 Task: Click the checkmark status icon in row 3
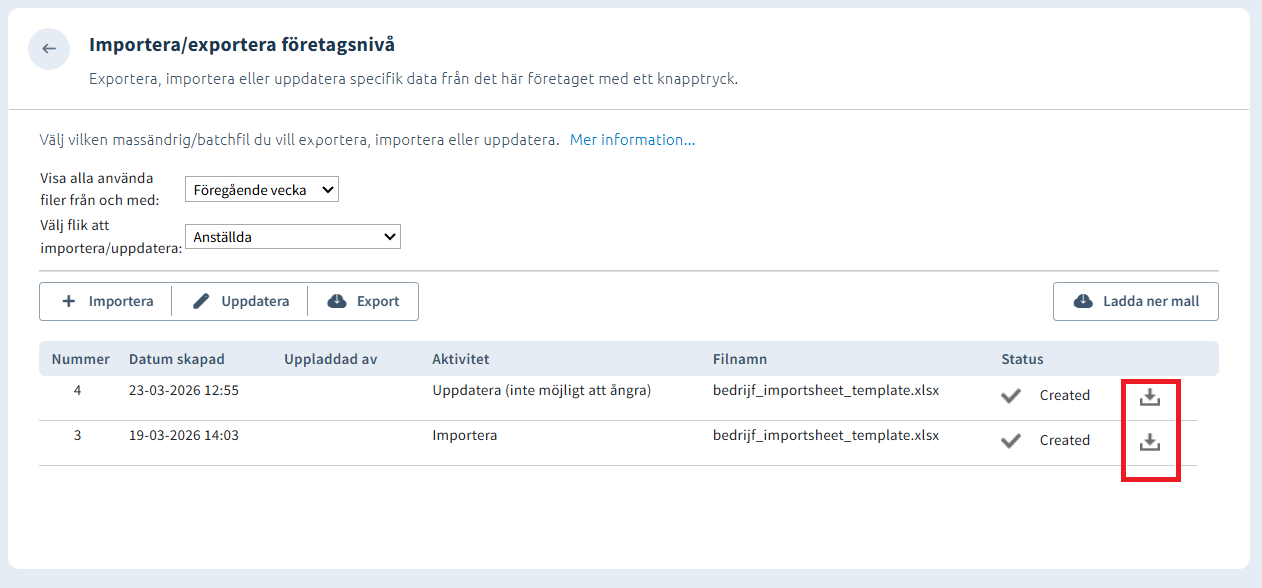(x=1011, y=441)
